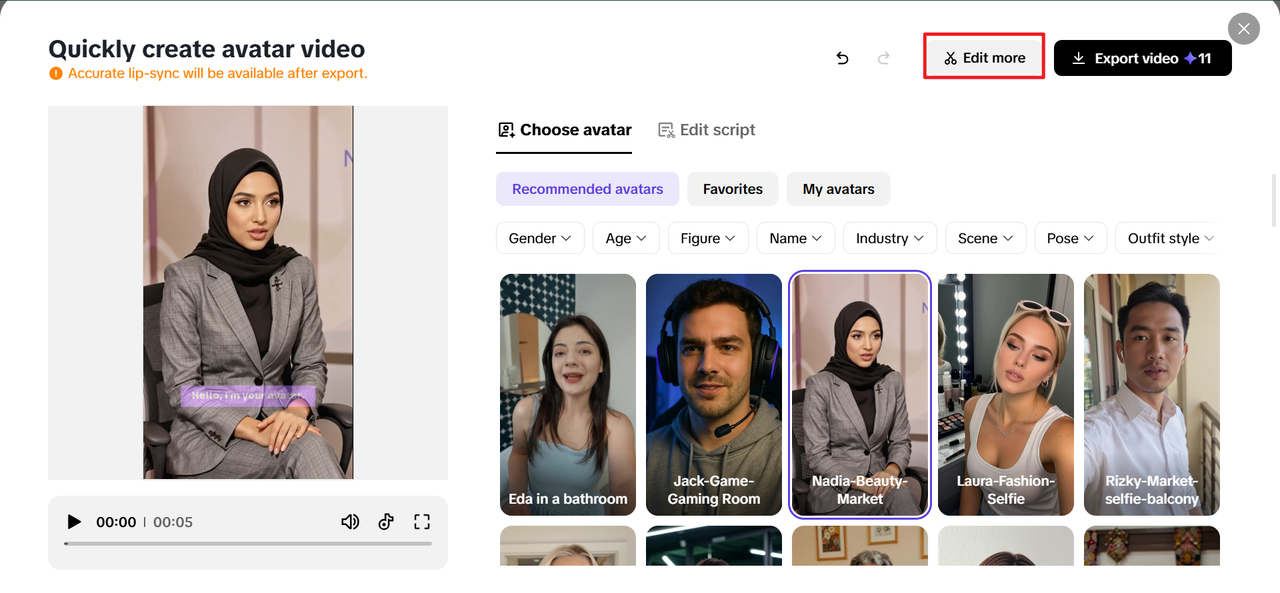Click the video progress slider bar

tap(248, 544)
